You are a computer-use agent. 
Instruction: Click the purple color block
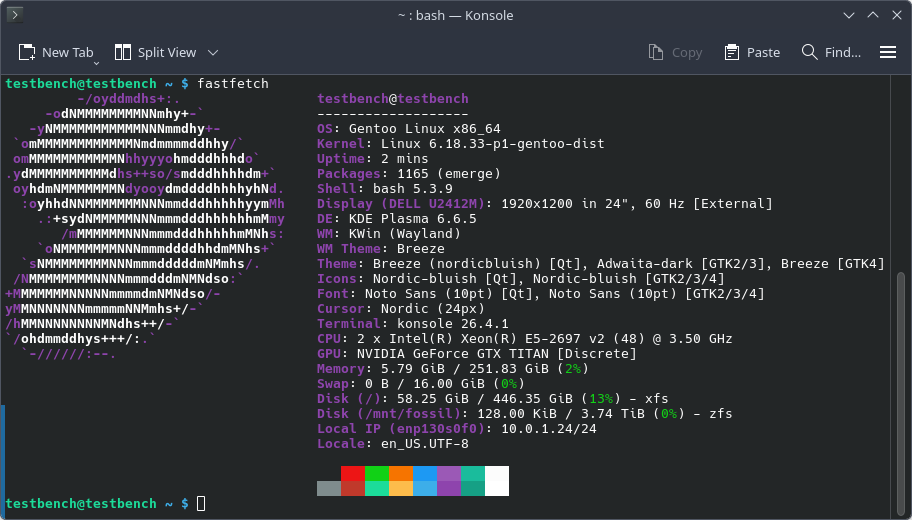449,473
